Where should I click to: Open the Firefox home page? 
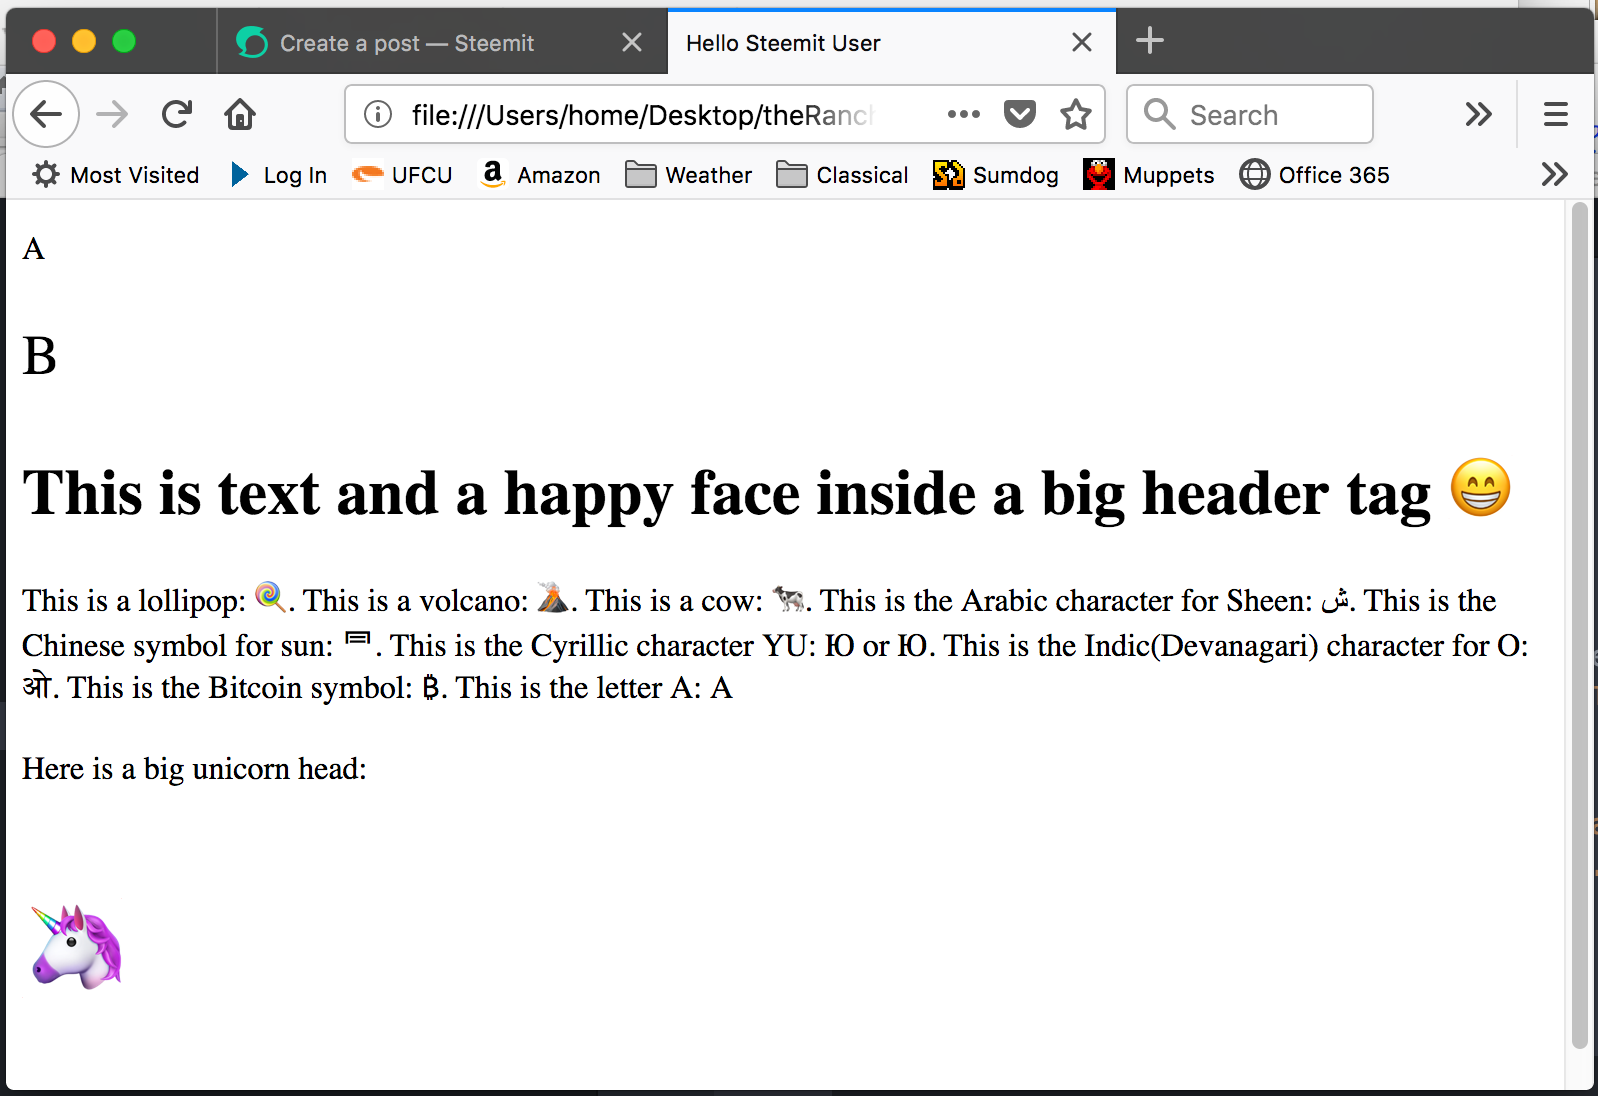240,114
